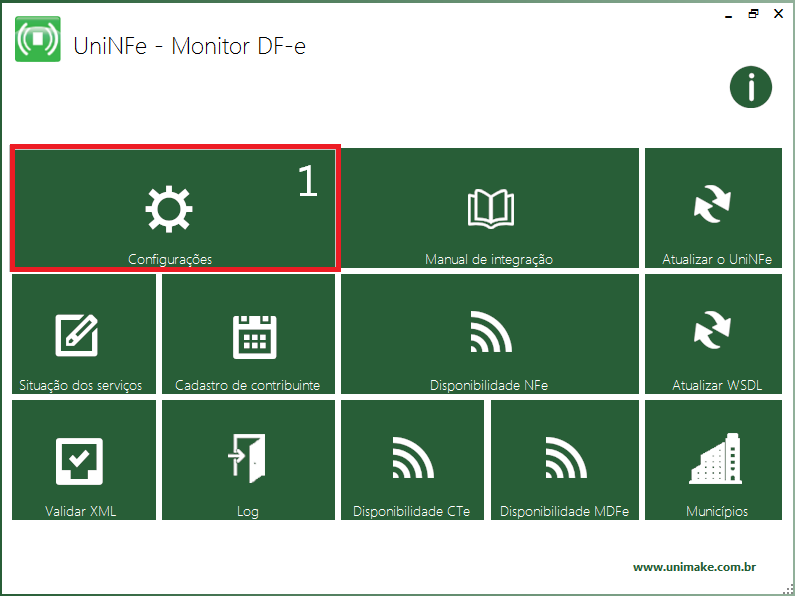
Task: Click the round info icon
Action: click(751, 87)
